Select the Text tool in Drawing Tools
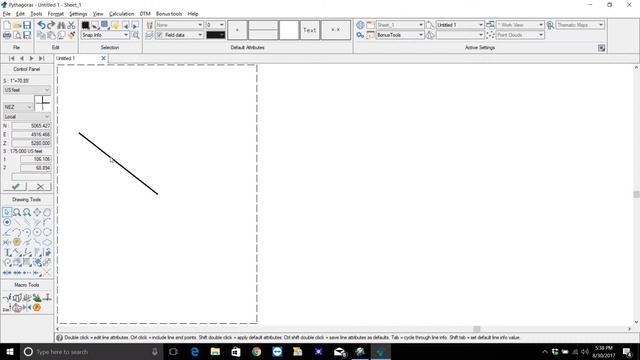The width and height of the screenshot is (640, 360). tap(7, 252)
